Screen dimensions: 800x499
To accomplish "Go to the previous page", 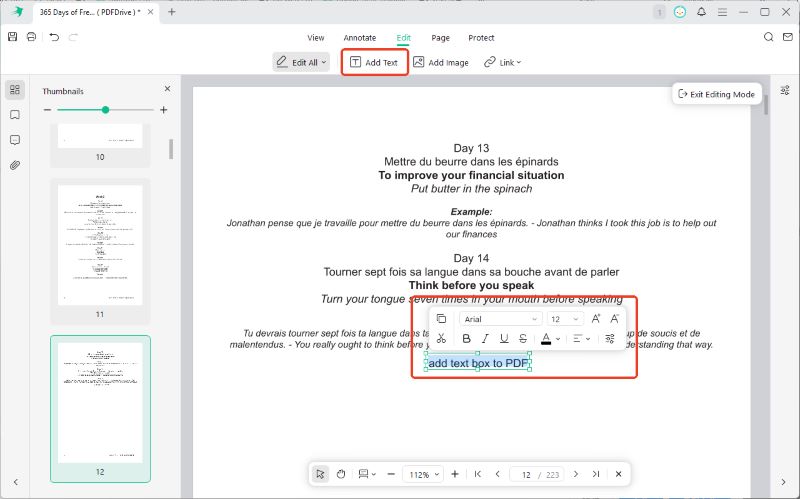I will (497, 474).
